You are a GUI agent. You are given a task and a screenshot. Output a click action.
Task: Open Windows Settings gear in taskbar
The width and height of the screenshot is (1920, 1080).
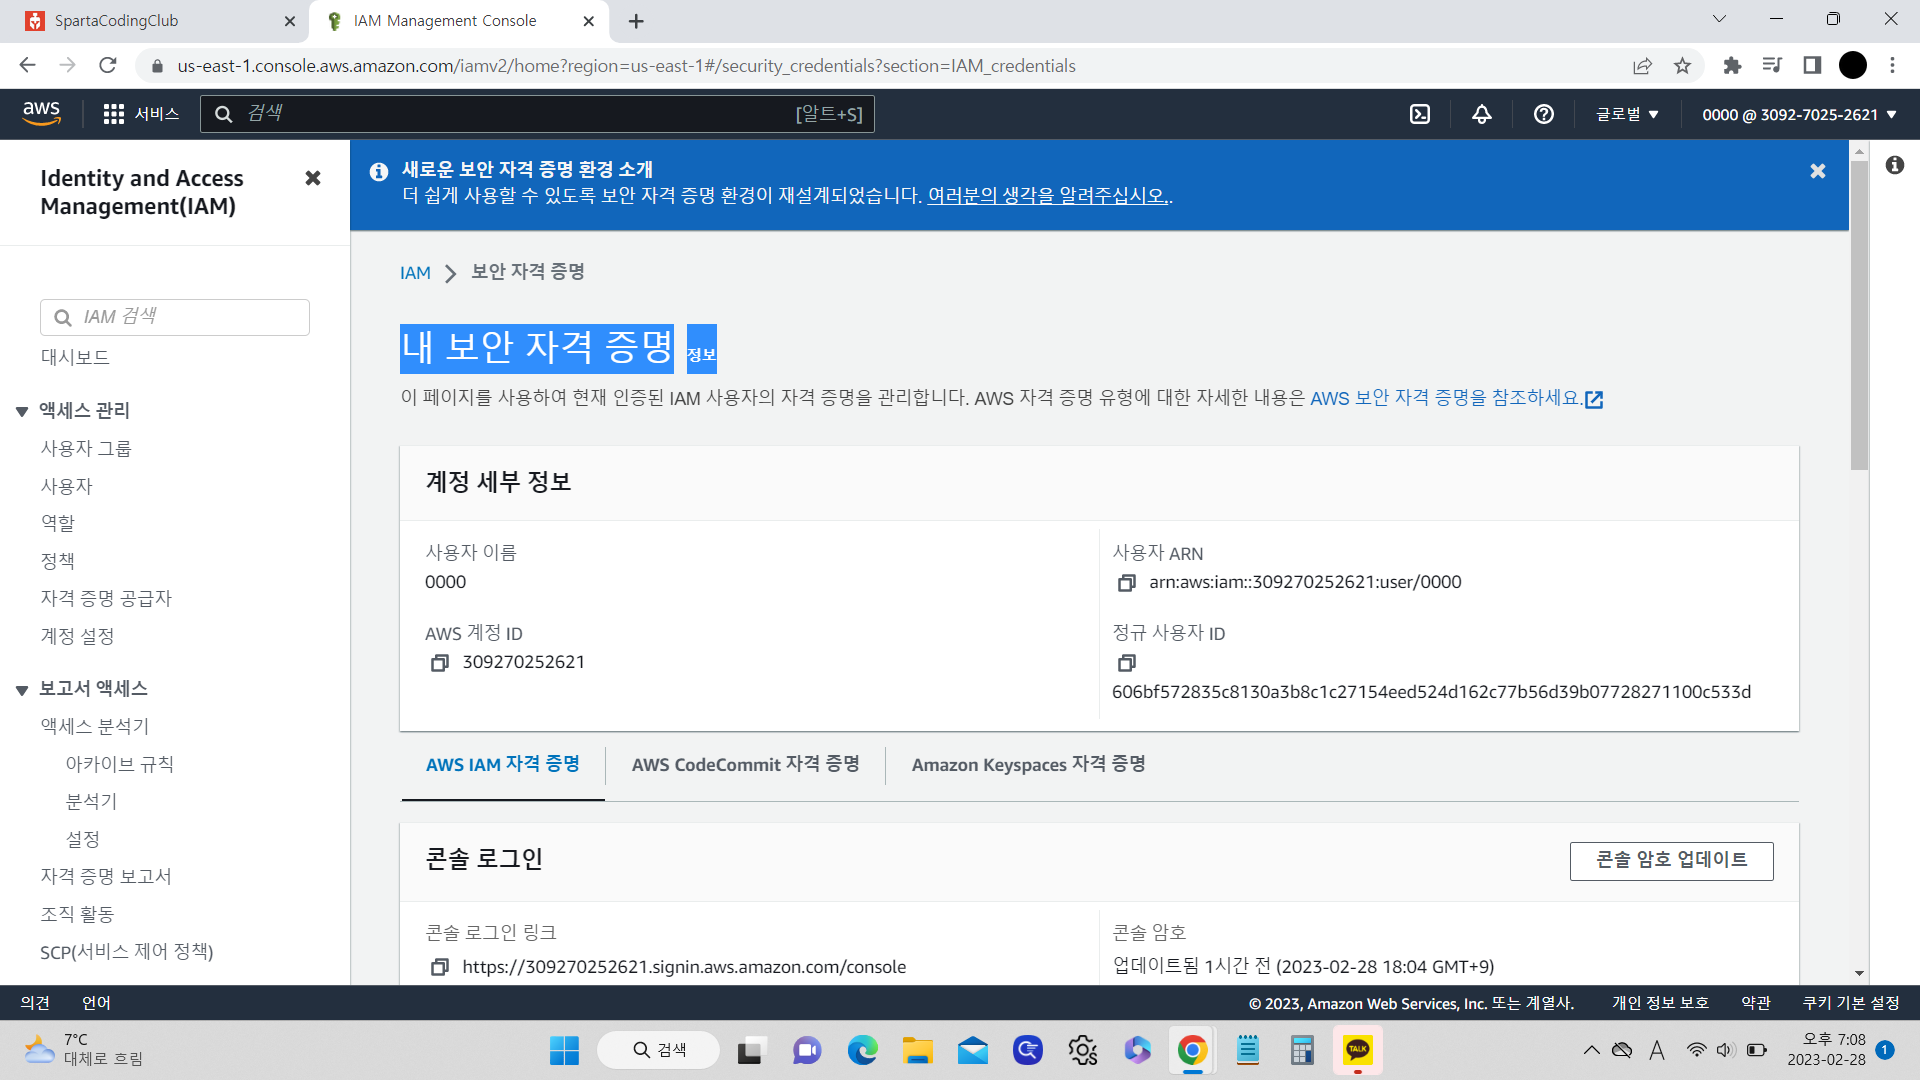[1082, 1050]
